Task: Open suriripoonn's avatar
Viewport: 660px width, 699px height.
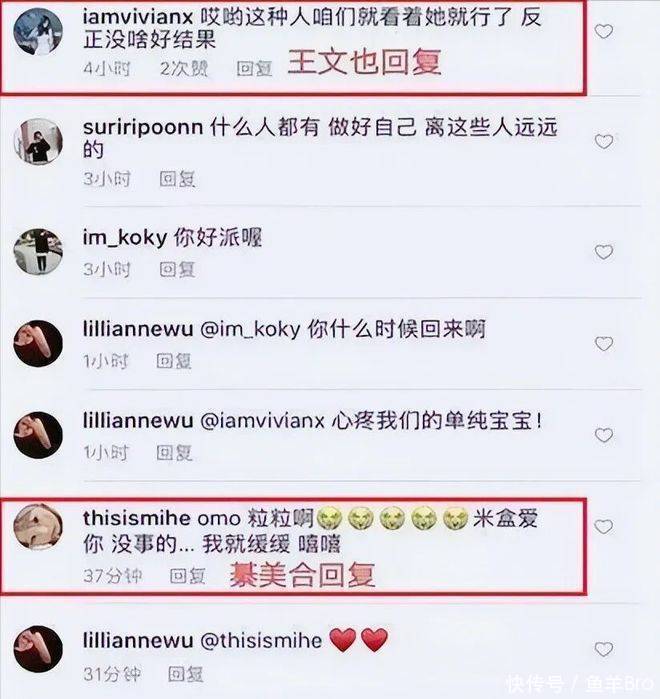Action: pos(38,142)
